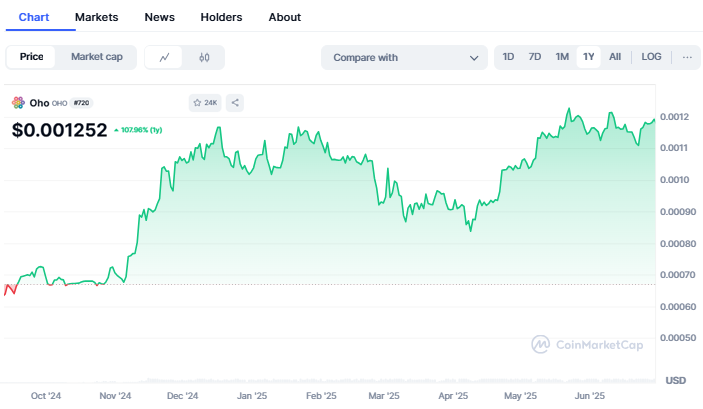Open the Compare with dropdown
Viewport: 703px width, 409px height.
tap(404, 57)
